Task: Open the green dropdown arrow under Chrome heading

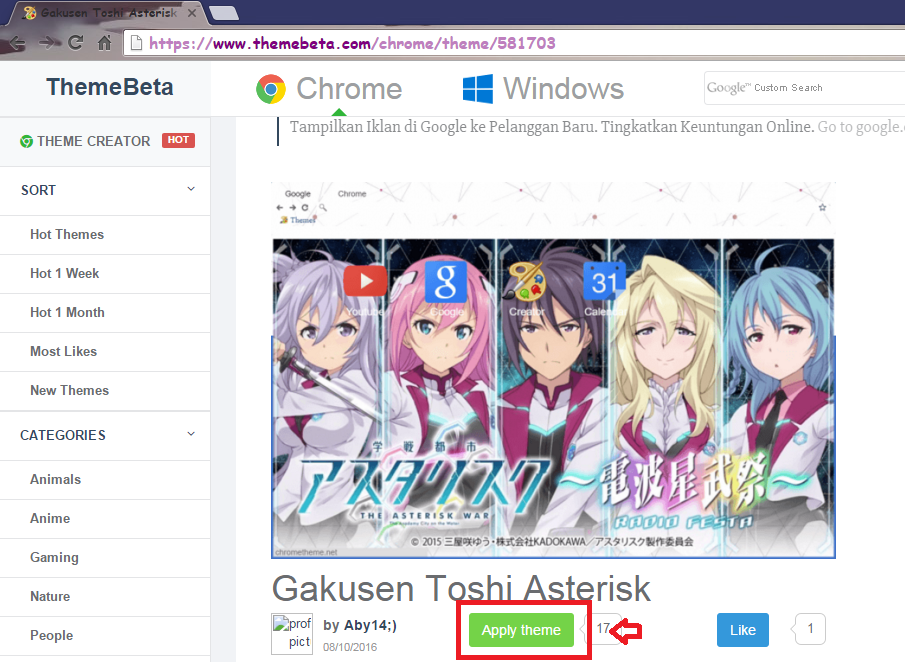Action: [x=339, y=112]
